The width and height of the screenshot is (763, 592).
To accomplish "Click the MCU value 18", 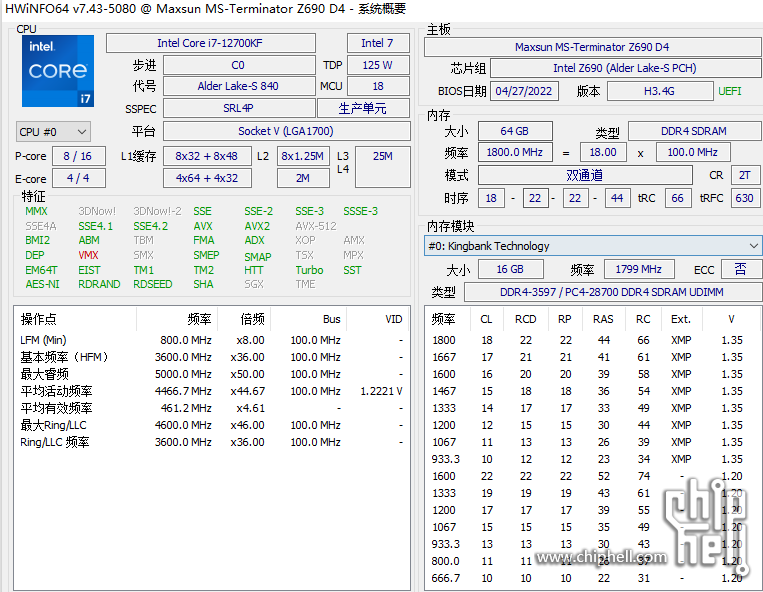I will (x=378, y=87).
